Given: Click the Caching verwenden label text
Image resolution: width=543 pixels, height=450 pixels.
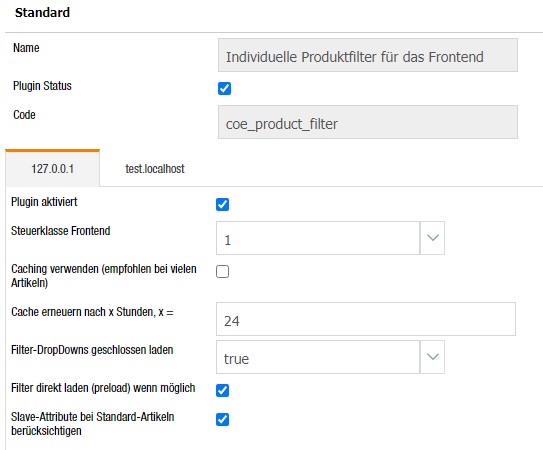Looking at the screenshot, I should pyautogui.click(x=104, y=276).
